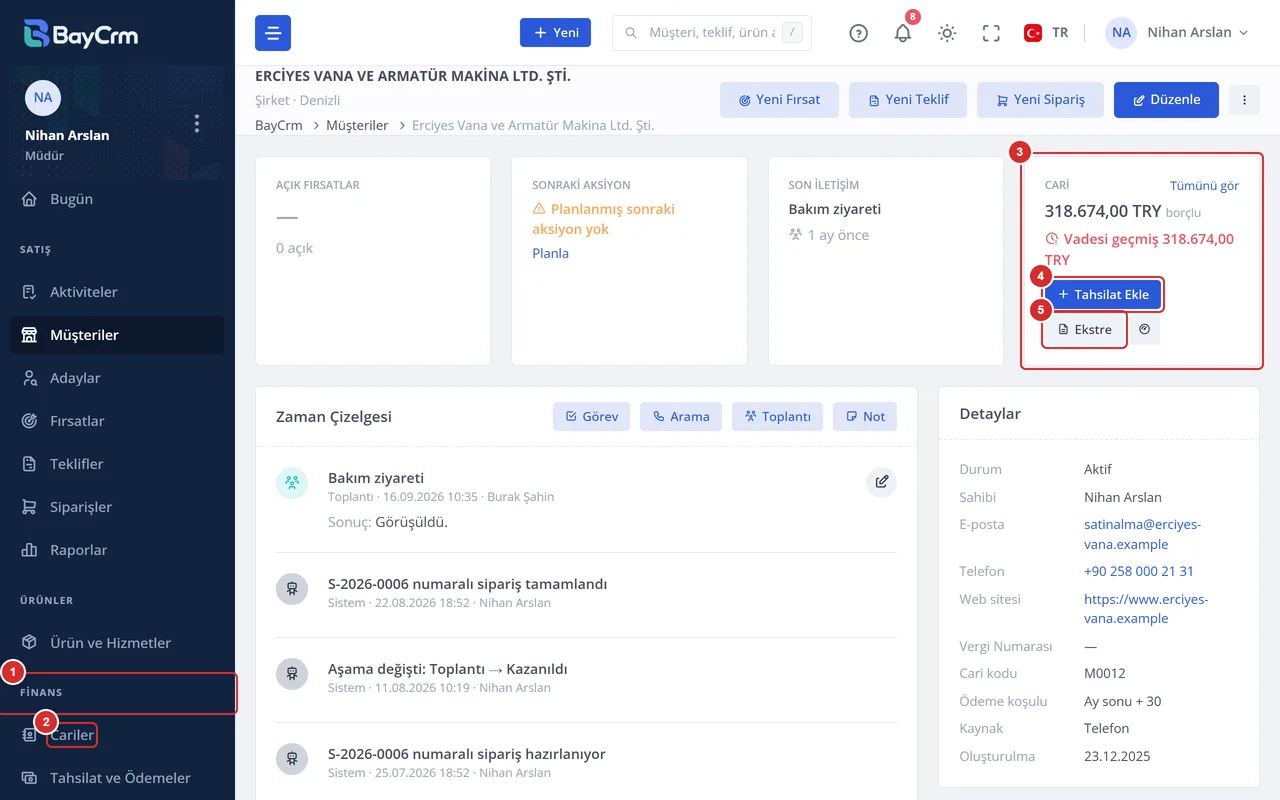Open the Ekstre statement
Screen dimensions: 1280x800
coord(1085,329)
